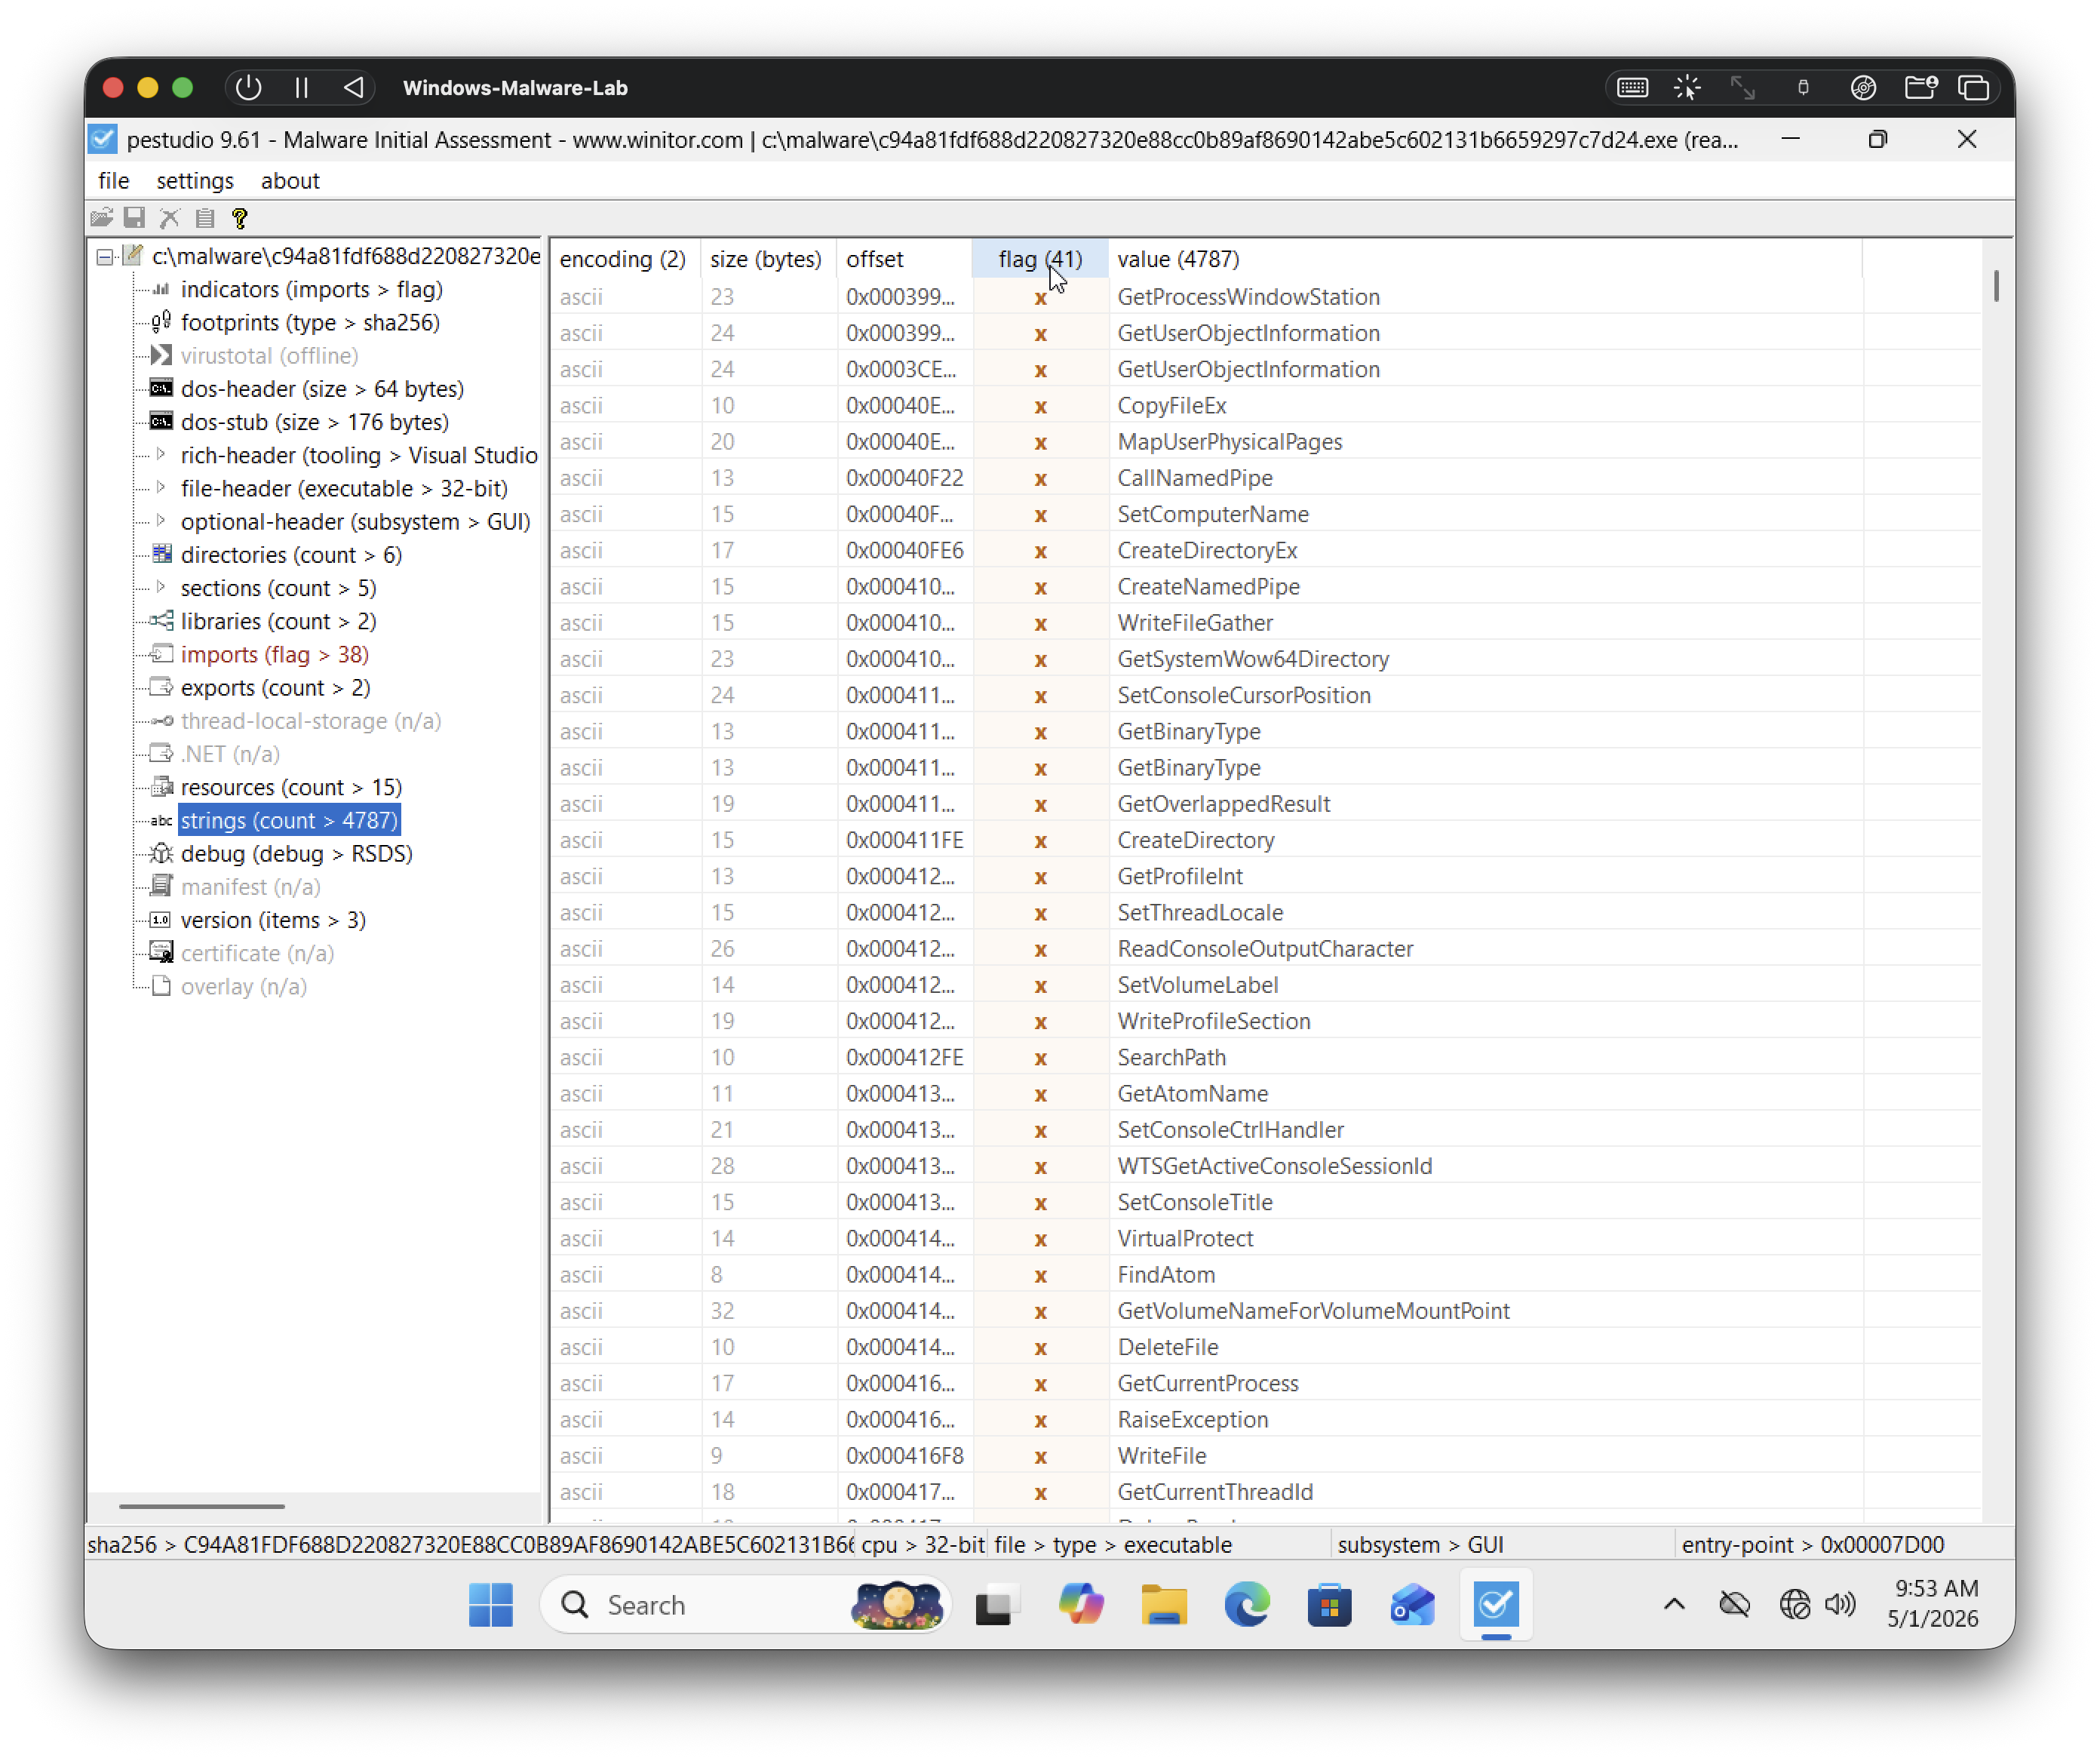This screenshot has height=1761, width=2100.
Task: Expand the optional-header tree node
Action: [x=161, y=521]
